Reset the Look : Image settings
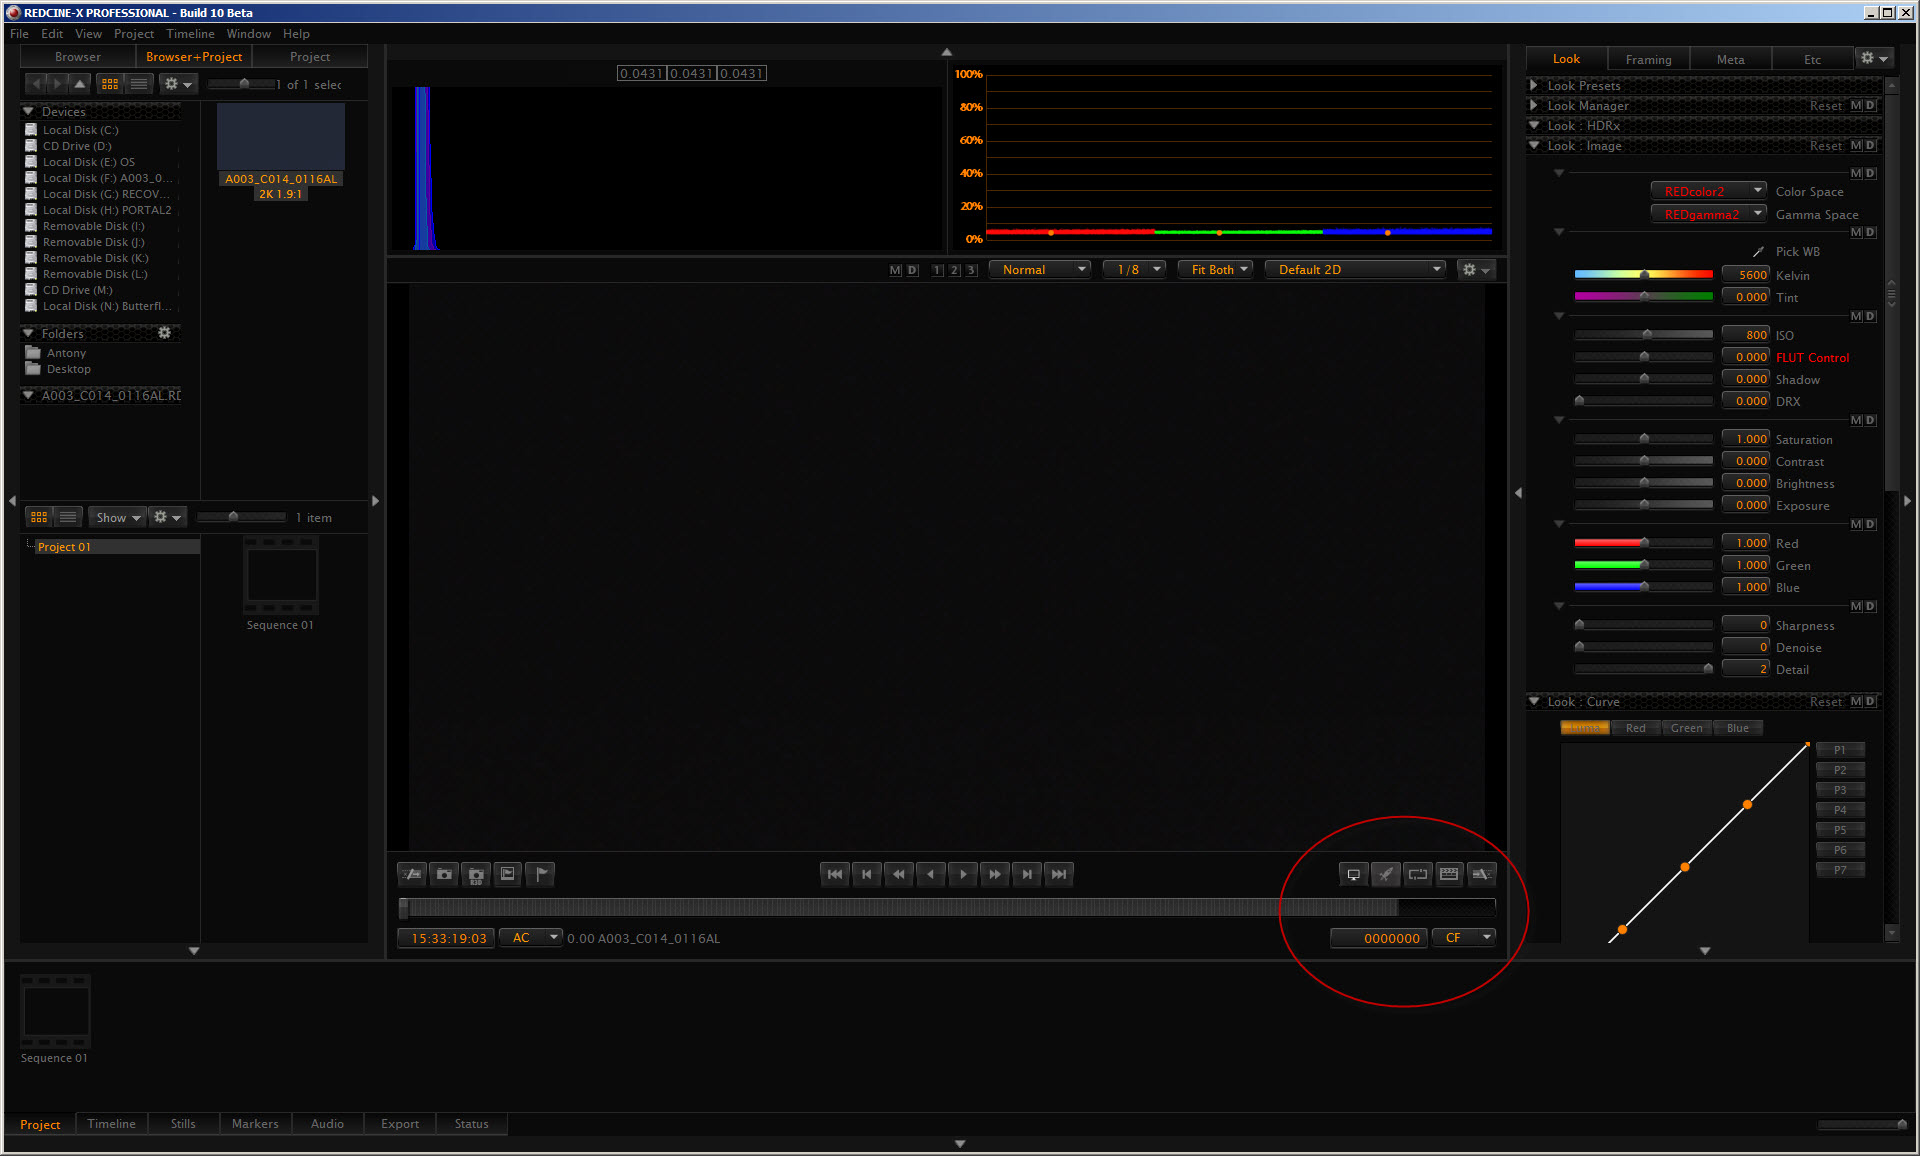The height and width of the screenshot is (1156, 1920). tap(1825, 146)
